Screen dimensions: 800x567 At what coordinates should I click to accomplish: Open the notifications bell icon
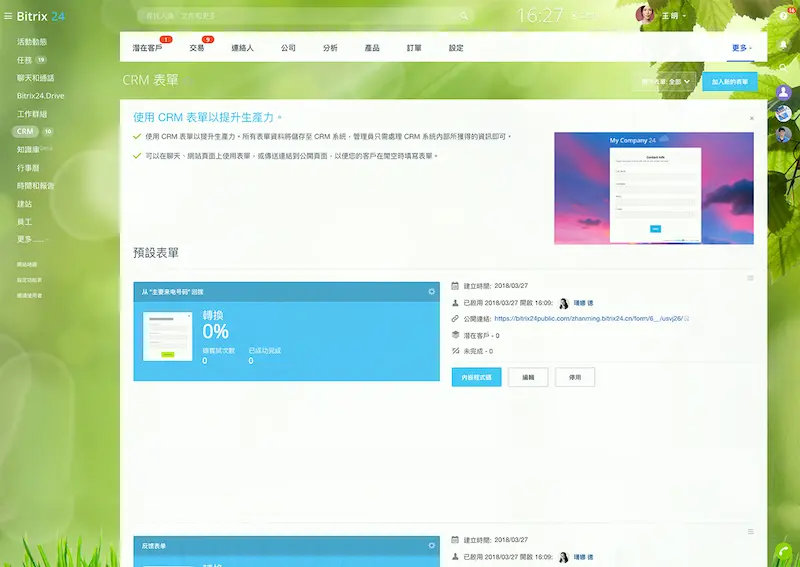point(784,45)
